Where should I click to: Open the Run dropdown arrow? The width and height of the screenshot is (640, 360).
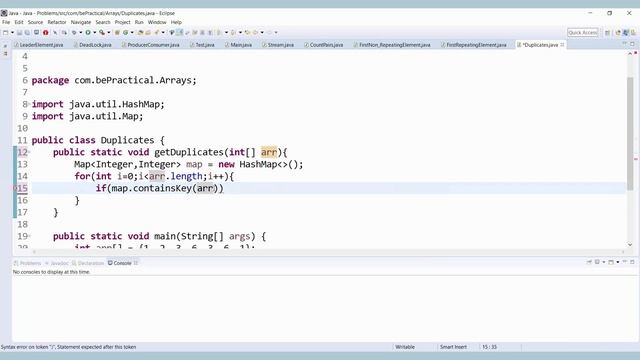pos(94,32)
